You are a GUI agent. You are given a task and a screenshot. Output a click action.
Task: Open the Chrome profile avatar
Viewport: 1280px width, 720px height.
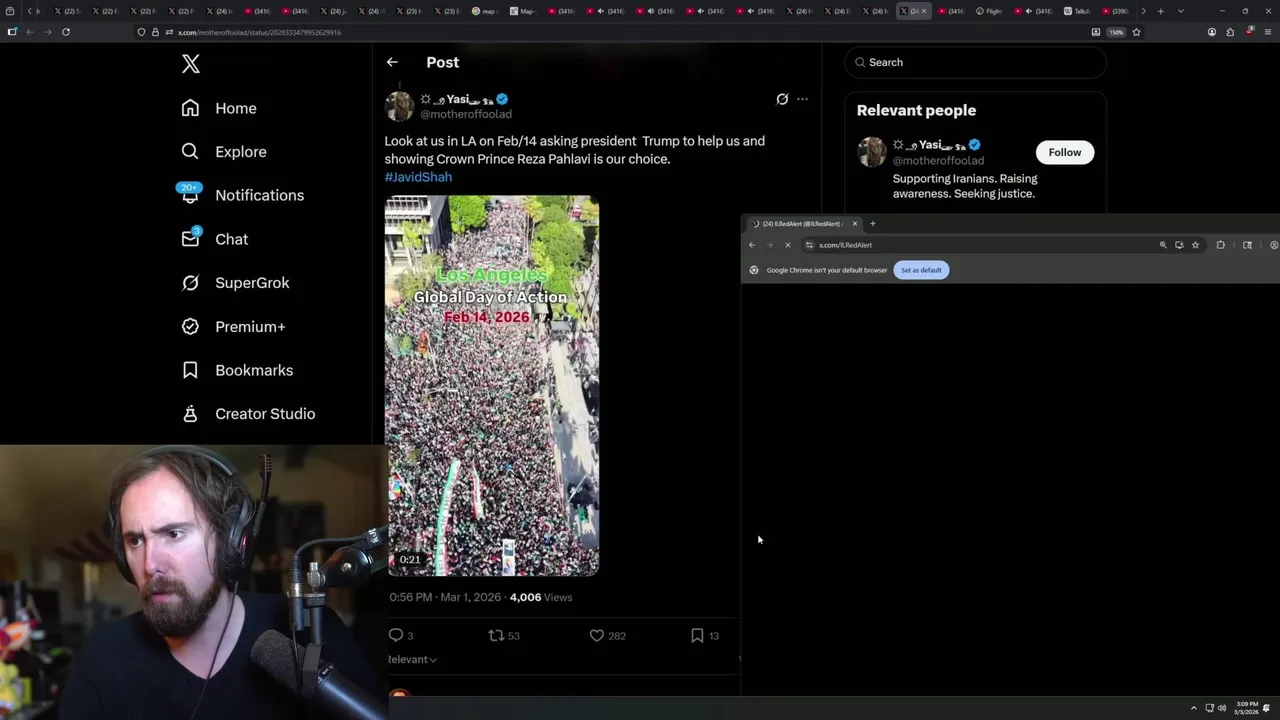[x=1273, y=245]
